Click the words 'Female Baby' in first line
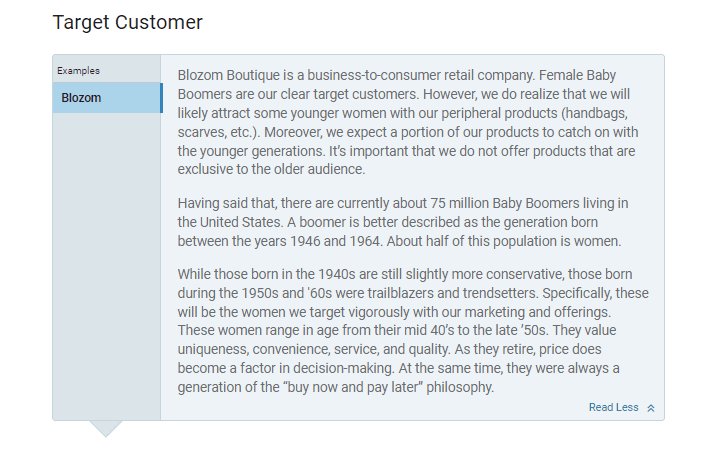715x457 pixels. (x=578, y=75)
